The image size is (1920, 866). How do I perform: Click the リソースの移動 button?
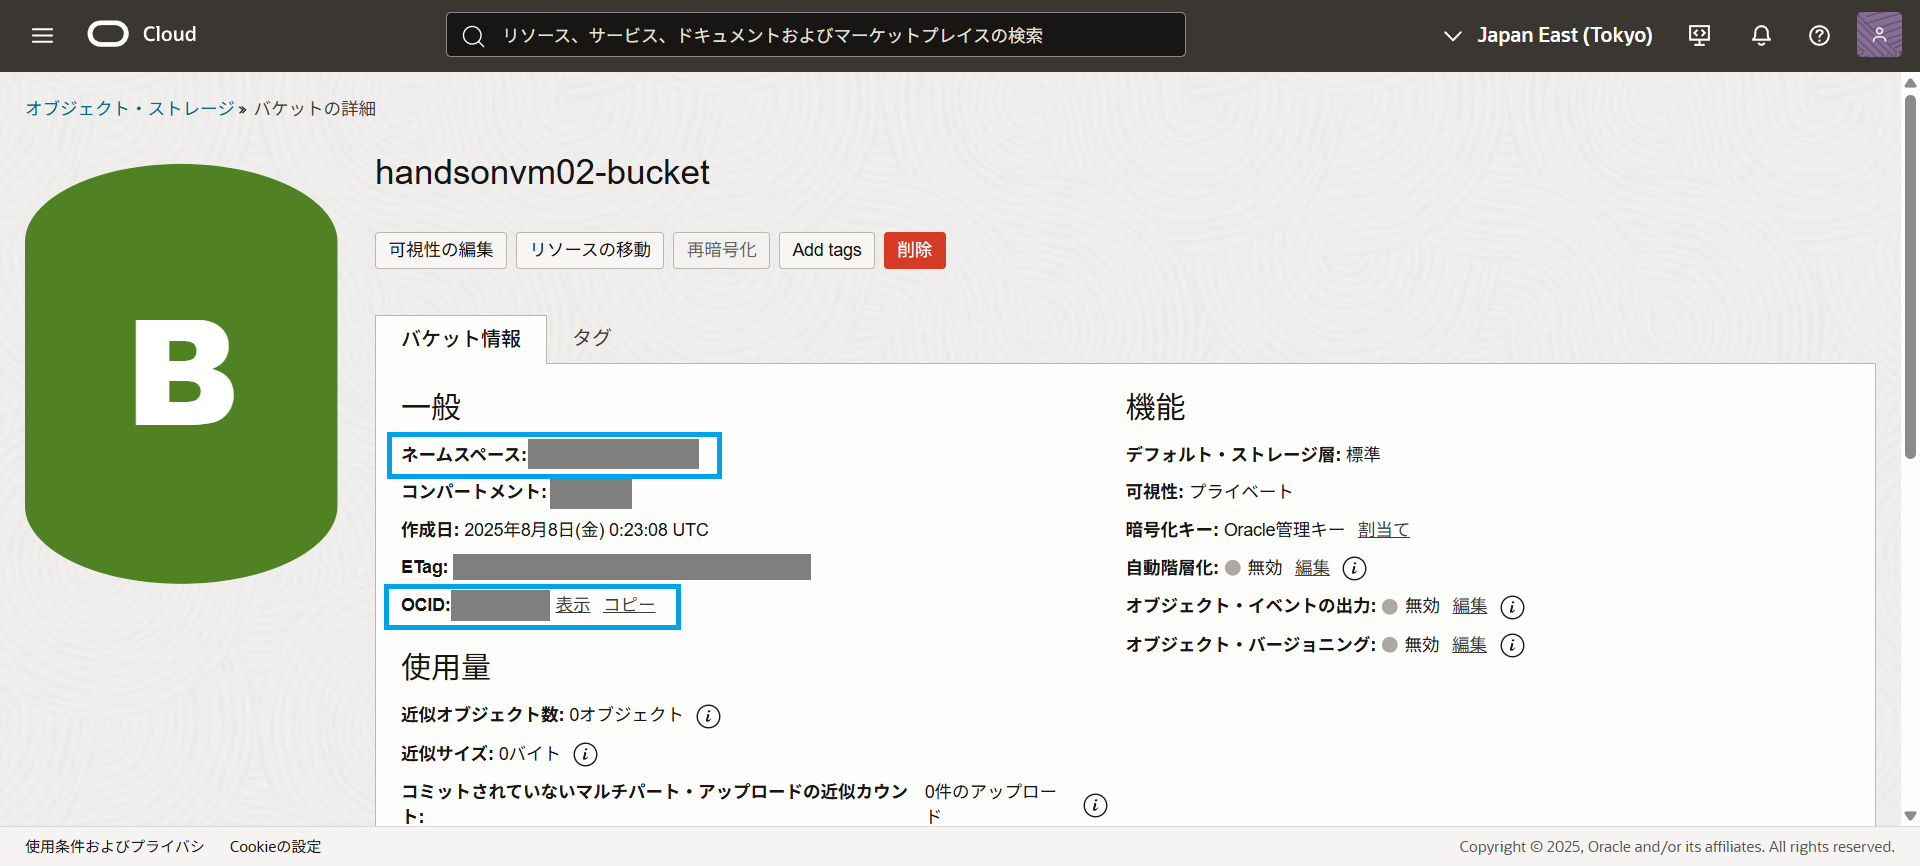(590, 250)
